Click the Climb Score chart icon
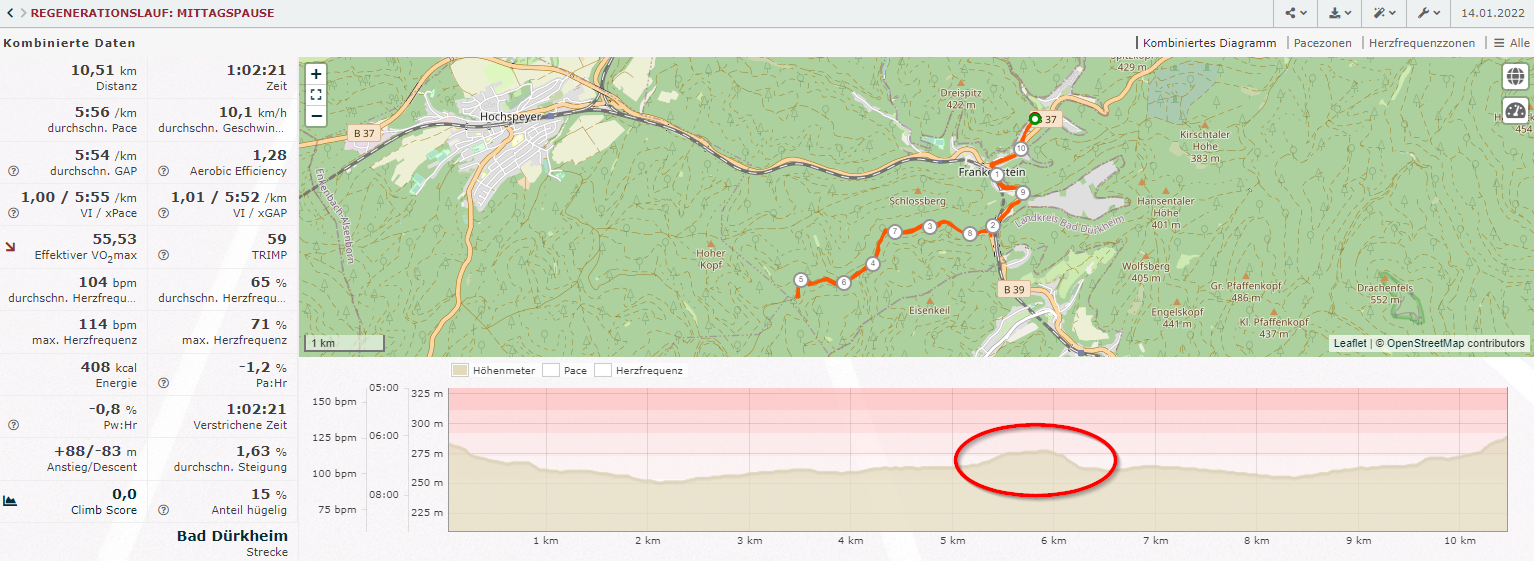1534x561 pixels. click(11, 501)
